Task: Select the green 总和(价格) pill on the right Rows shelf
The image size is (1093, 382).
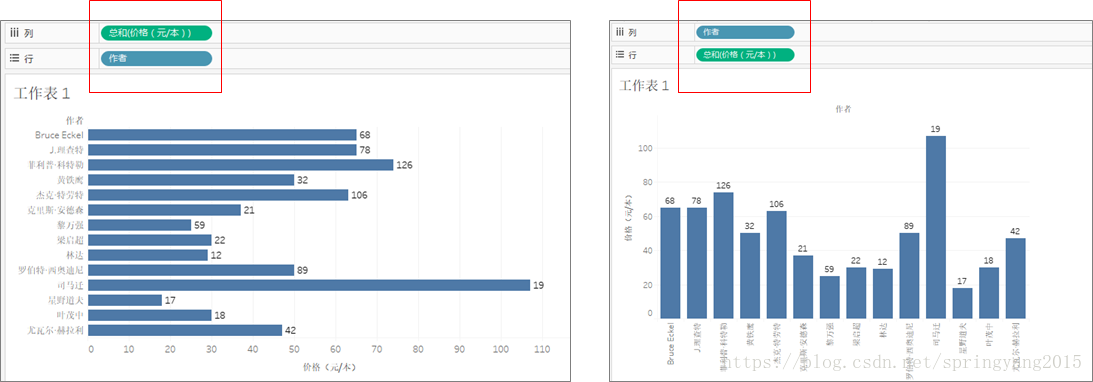Action: (x=745, y=54)
